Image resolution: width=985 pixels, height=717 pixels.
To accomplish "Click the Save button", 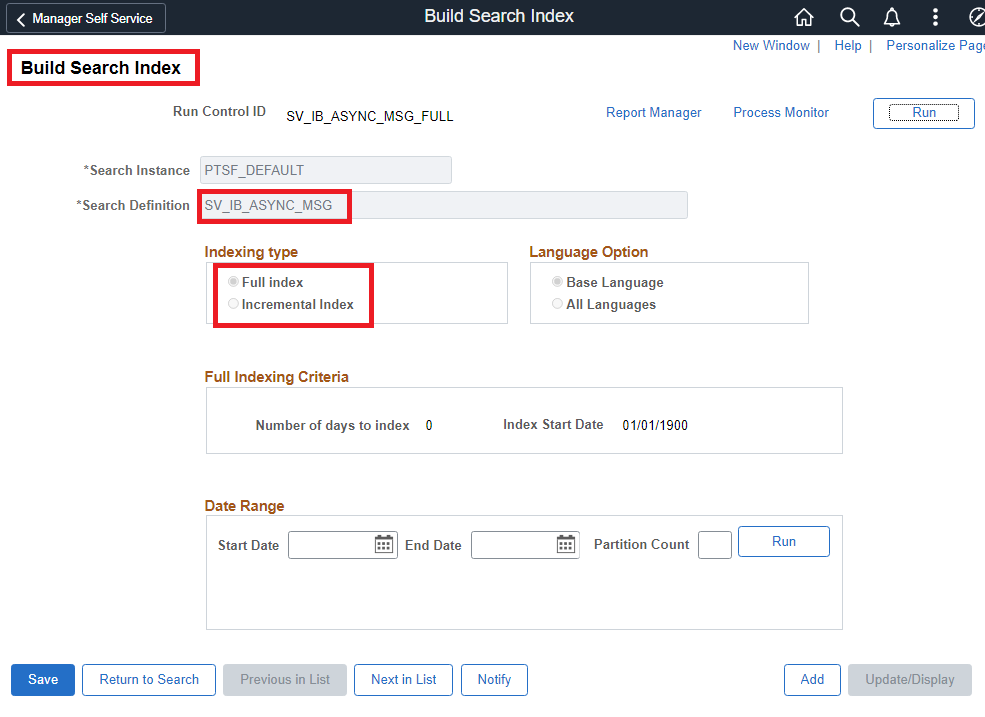I will pos(43,680).
